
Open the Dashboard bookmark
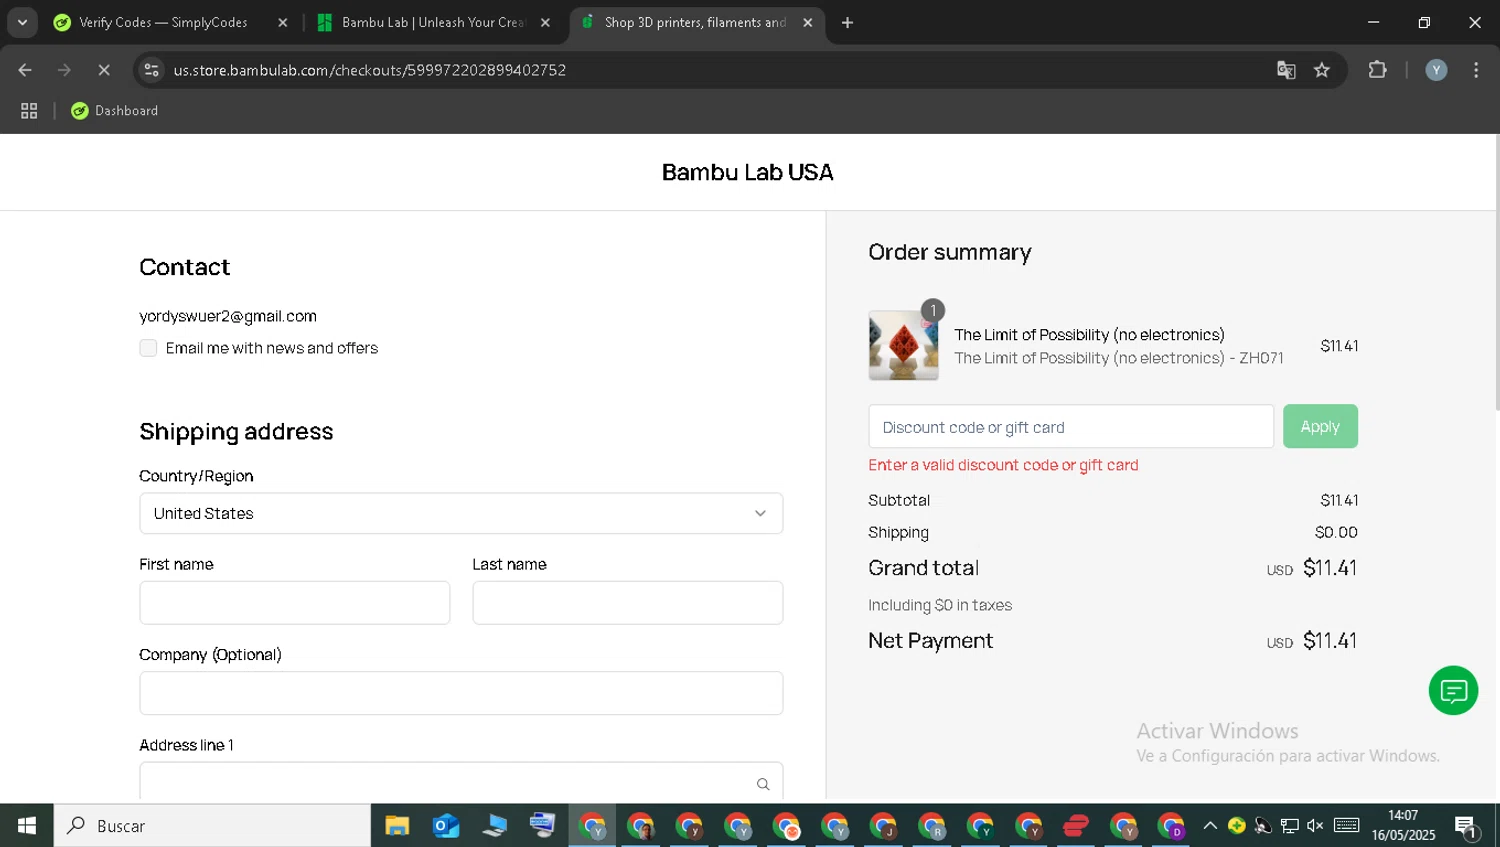point(114,111)
